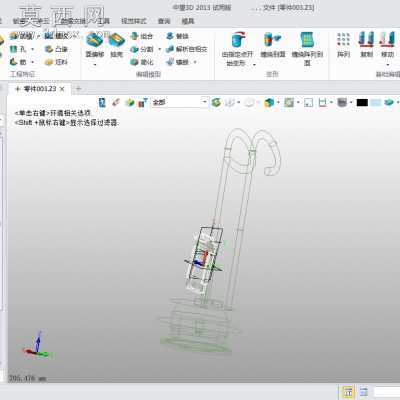Expand the 面偏移 dropdown arrow
400x400 pixels.
coord(95,64)
